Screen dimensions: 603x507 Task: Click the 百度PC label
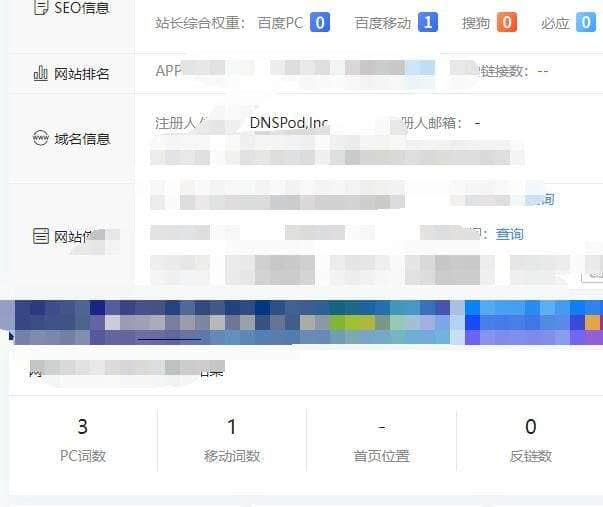pyautogui.click(x=280, y=23)
